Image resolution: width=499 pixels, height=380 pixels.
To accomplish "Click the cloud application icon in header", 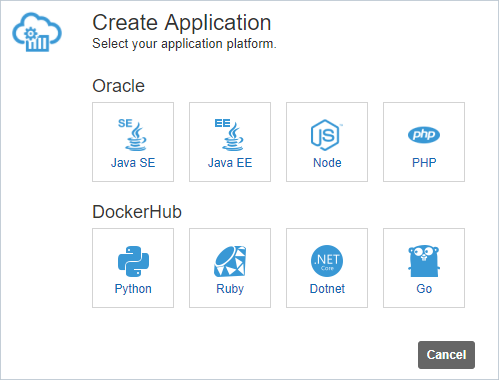I will click(x=37, y=32).
